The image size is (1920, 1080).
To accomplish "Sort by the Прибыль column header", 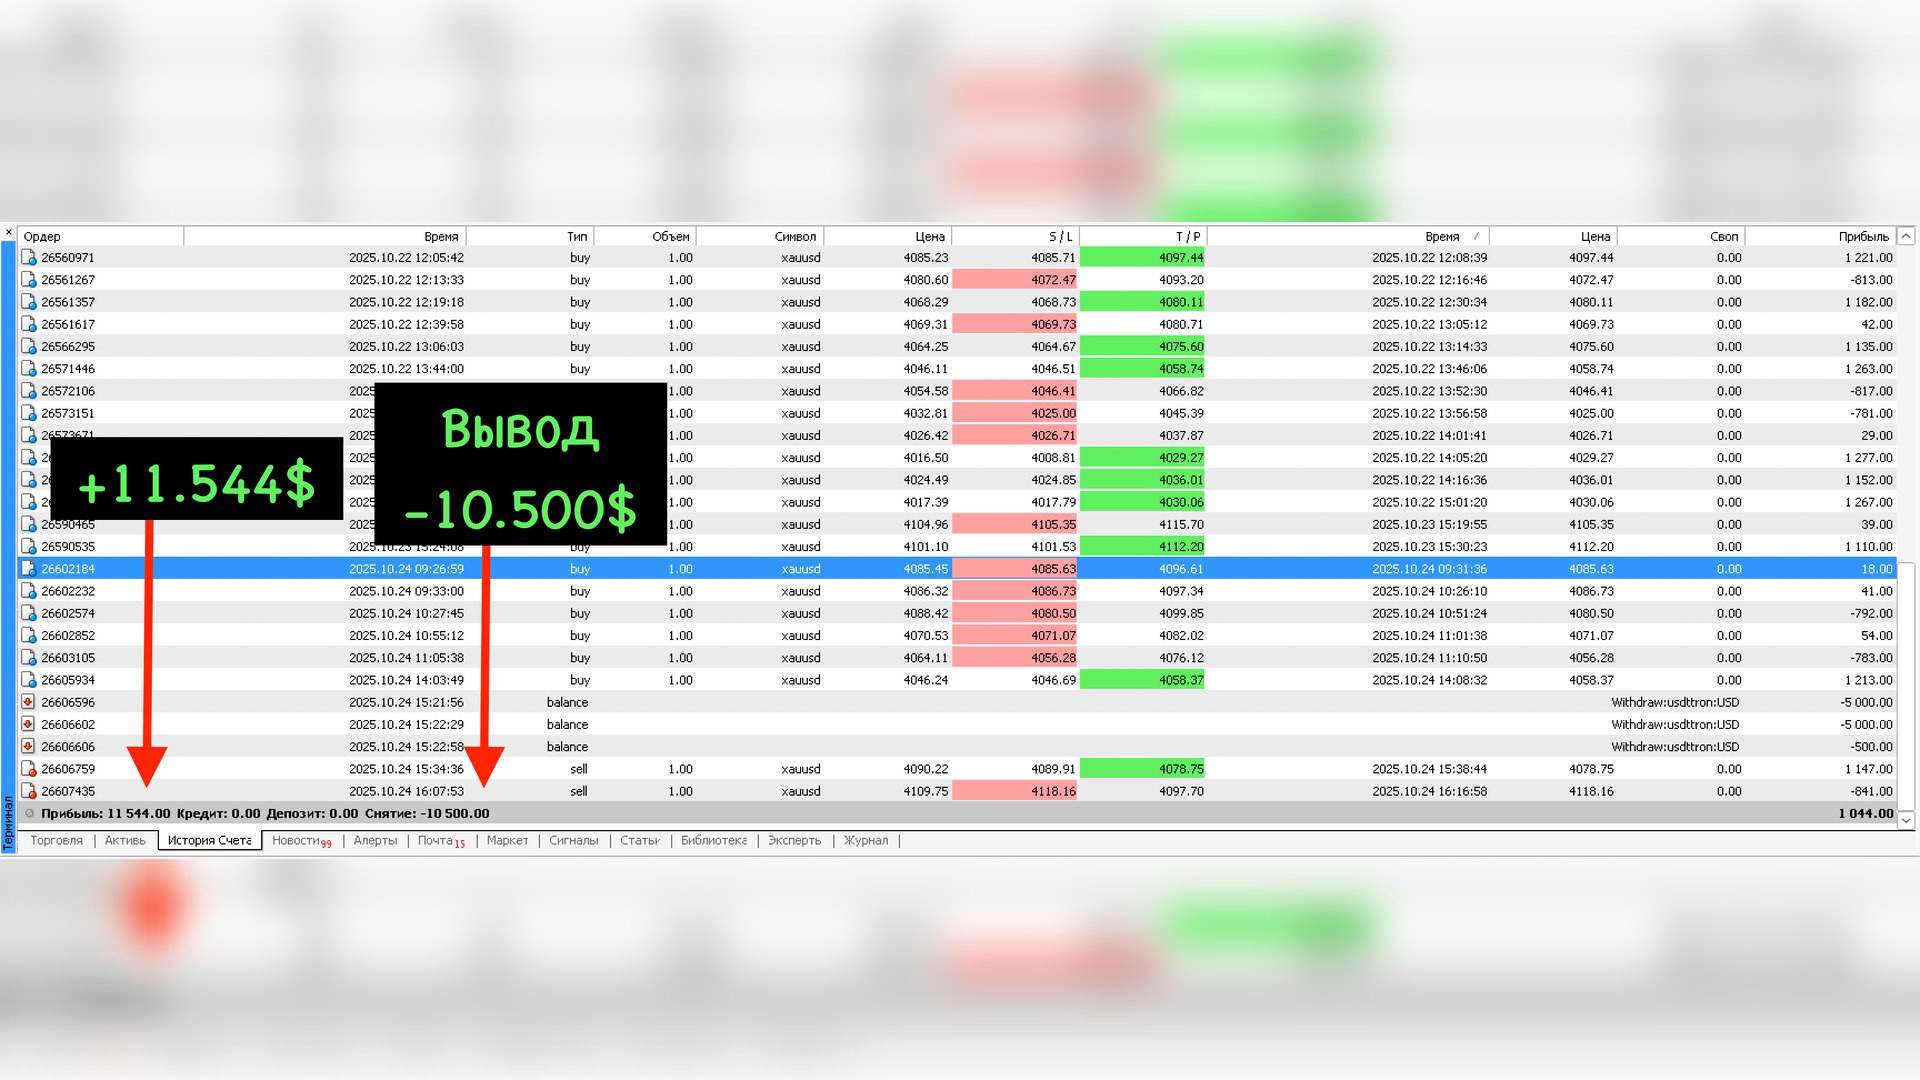I will (x=1820, y=237).
